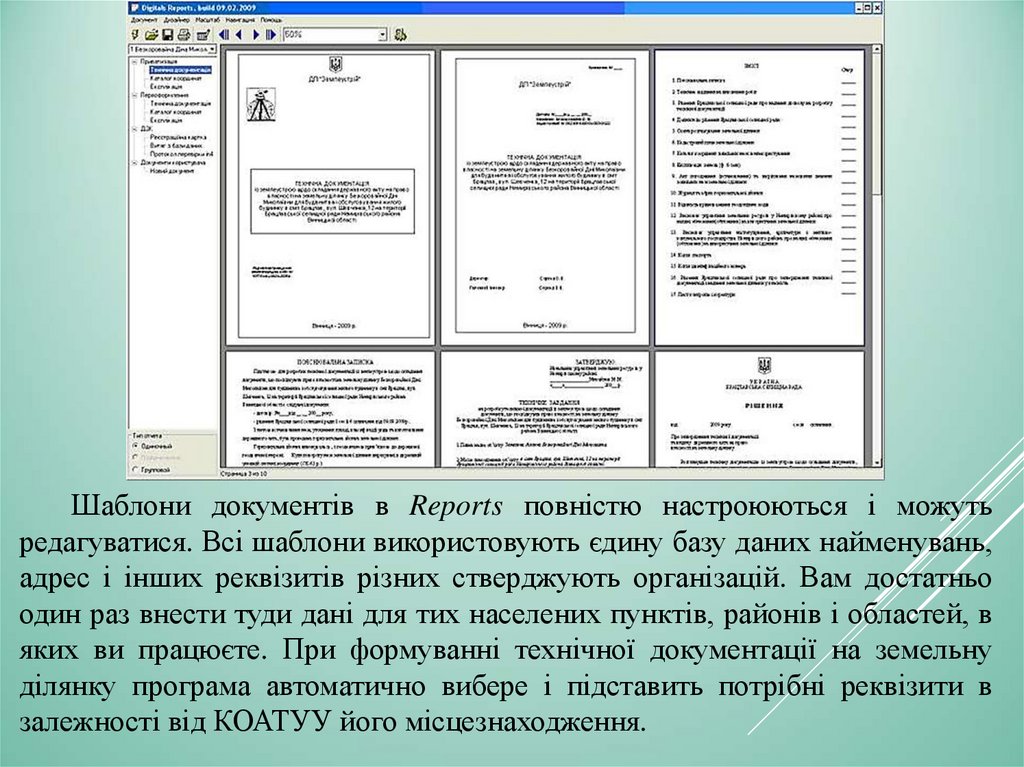Go to last page with double-right arrow
Viewport: 1024px width, 767px height.
click(272, 34)
